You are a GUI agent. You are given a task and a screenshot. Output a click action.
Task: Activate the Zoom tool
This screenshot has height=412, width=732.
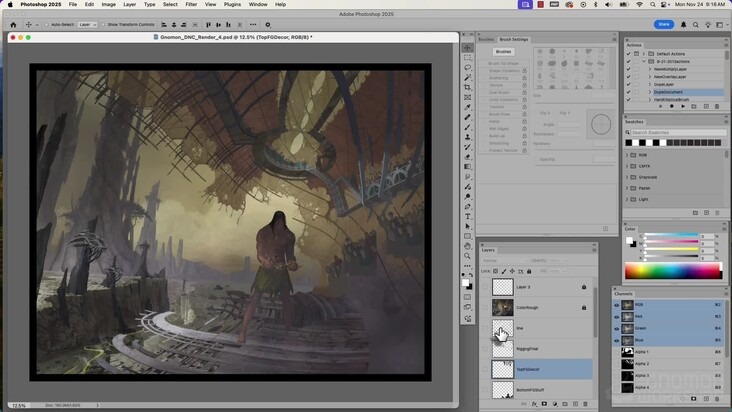click(467, 256)
